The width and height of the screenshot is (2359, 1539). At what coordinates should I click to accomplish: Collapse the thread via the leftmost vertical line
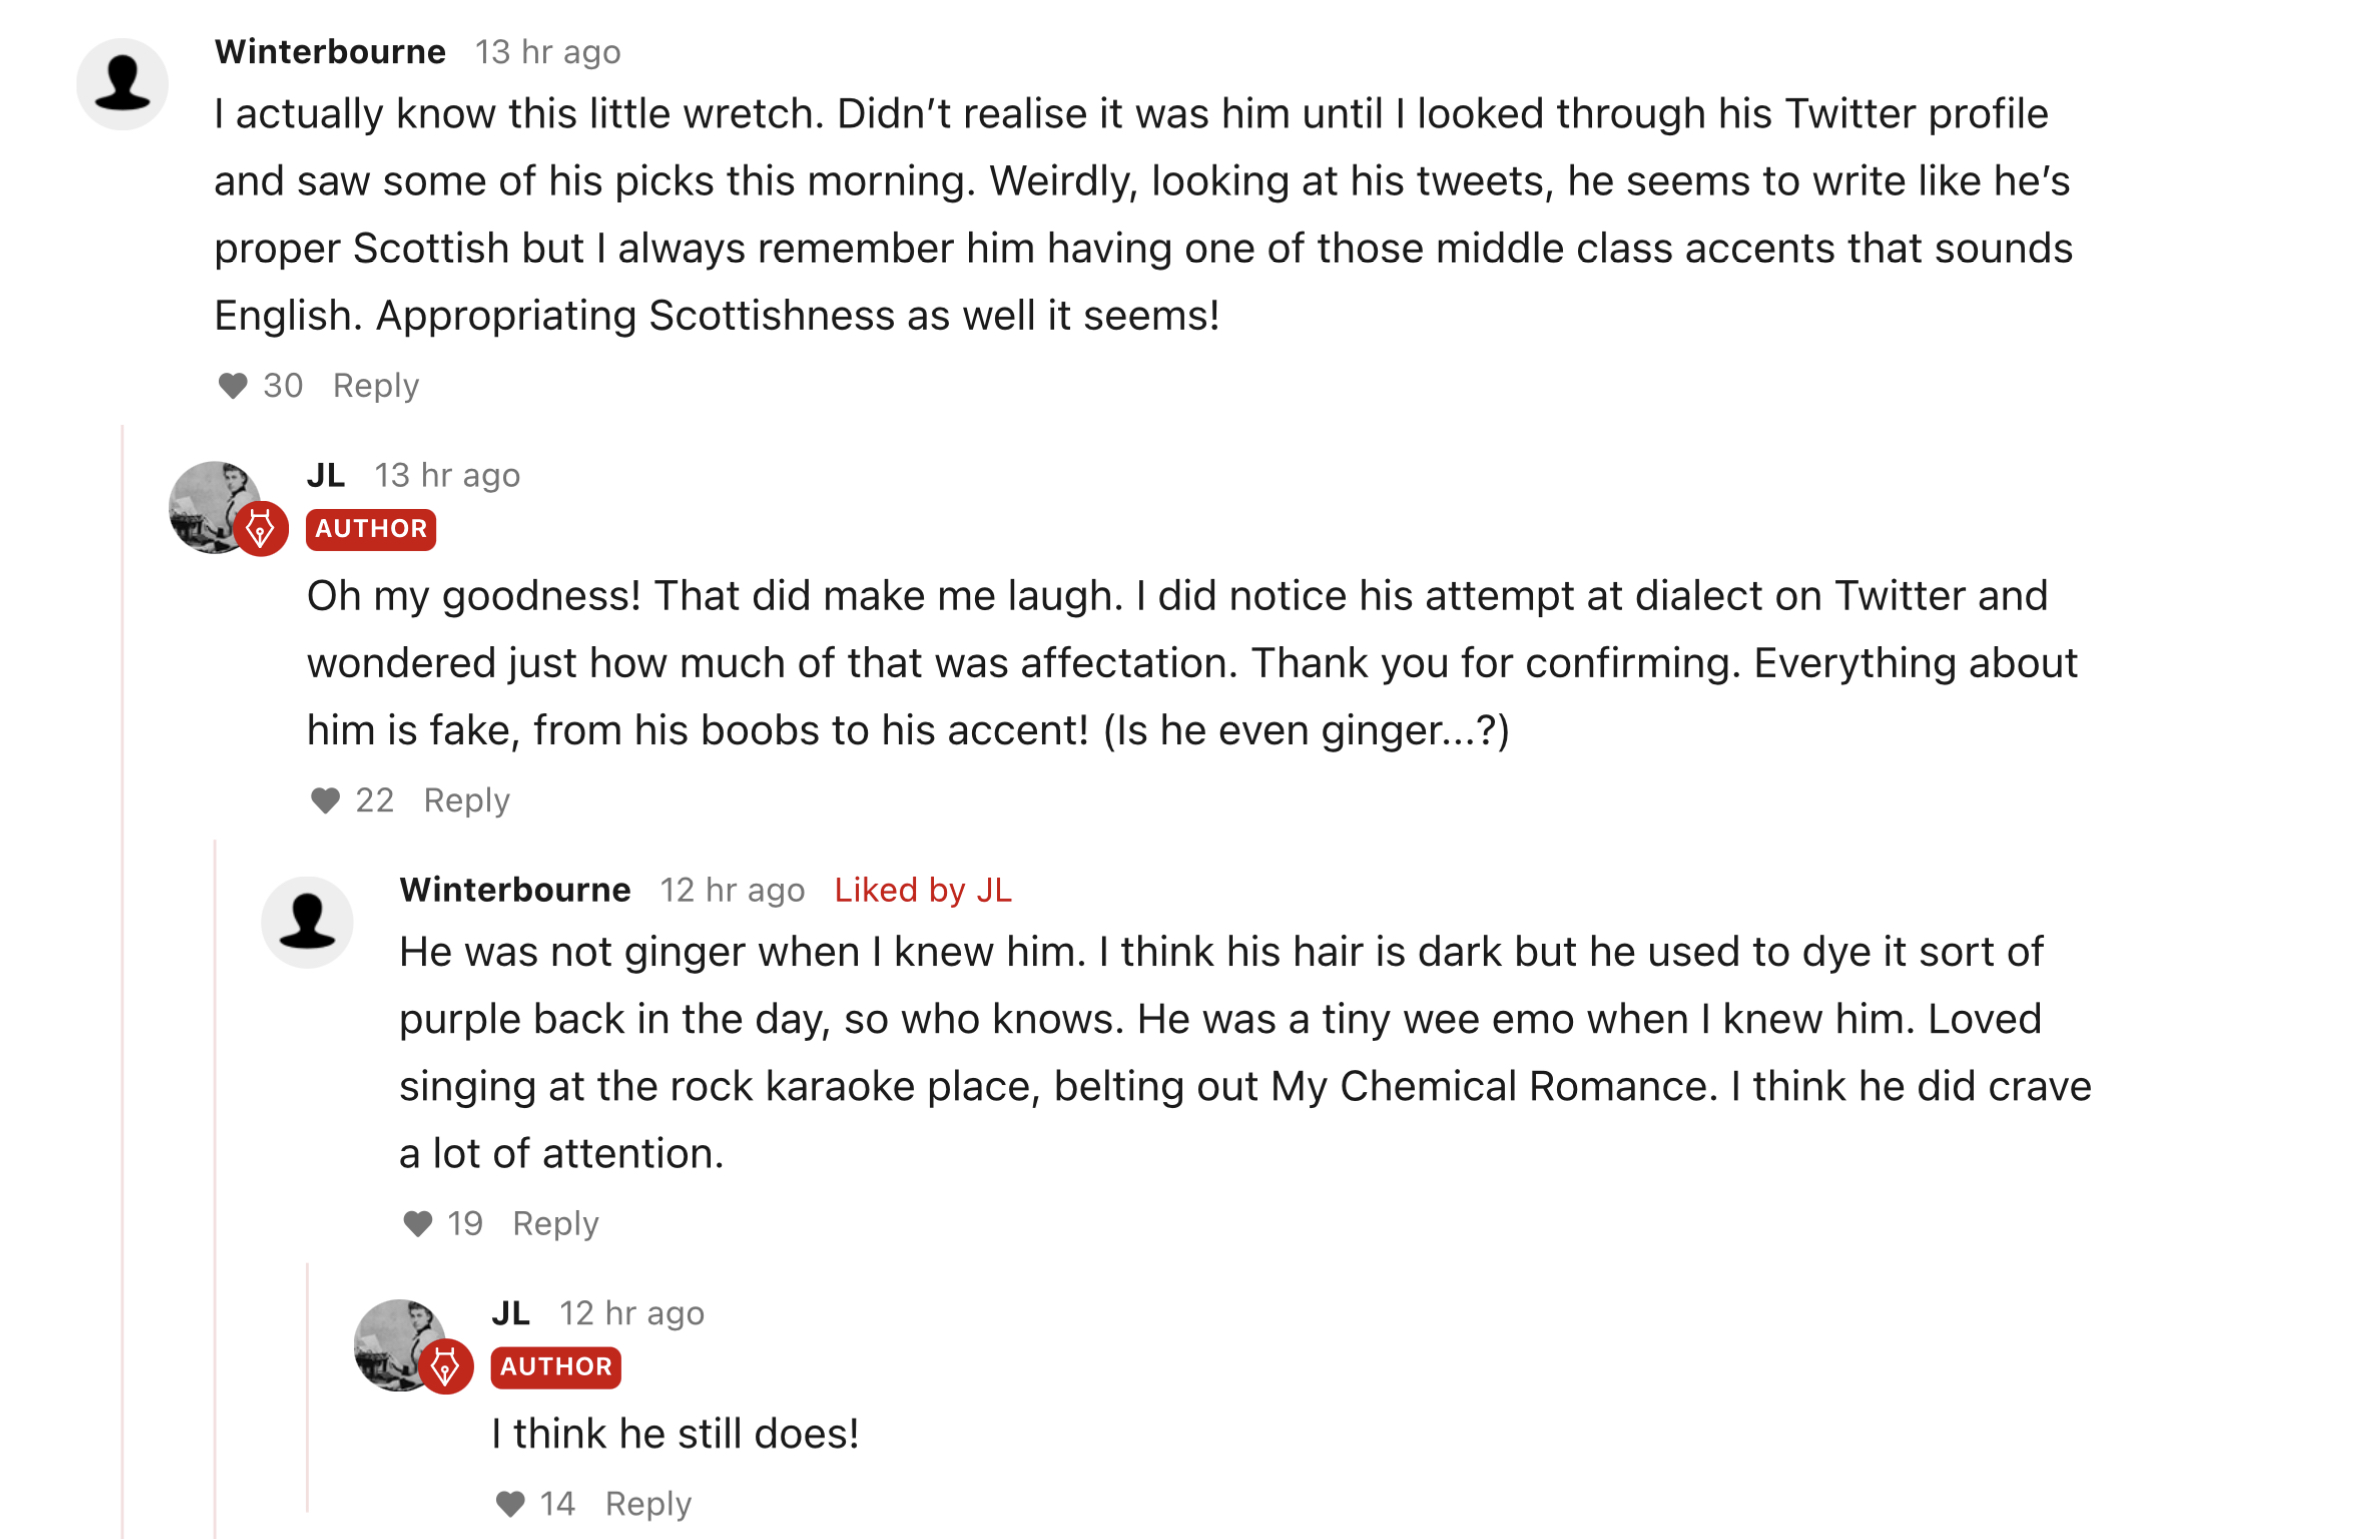pos(122,981)
